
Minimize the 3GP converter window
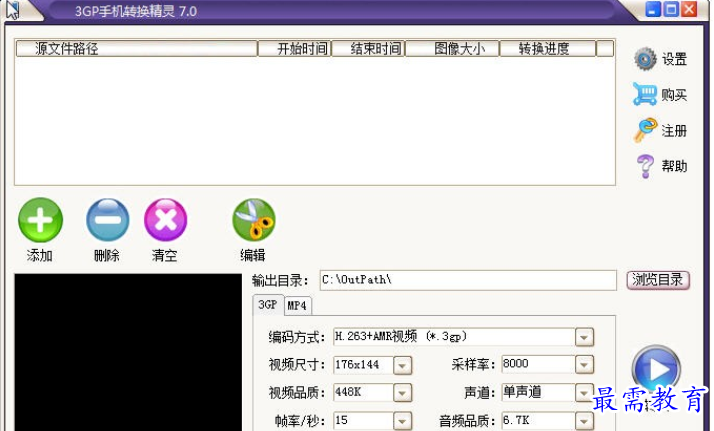[653, 9]
